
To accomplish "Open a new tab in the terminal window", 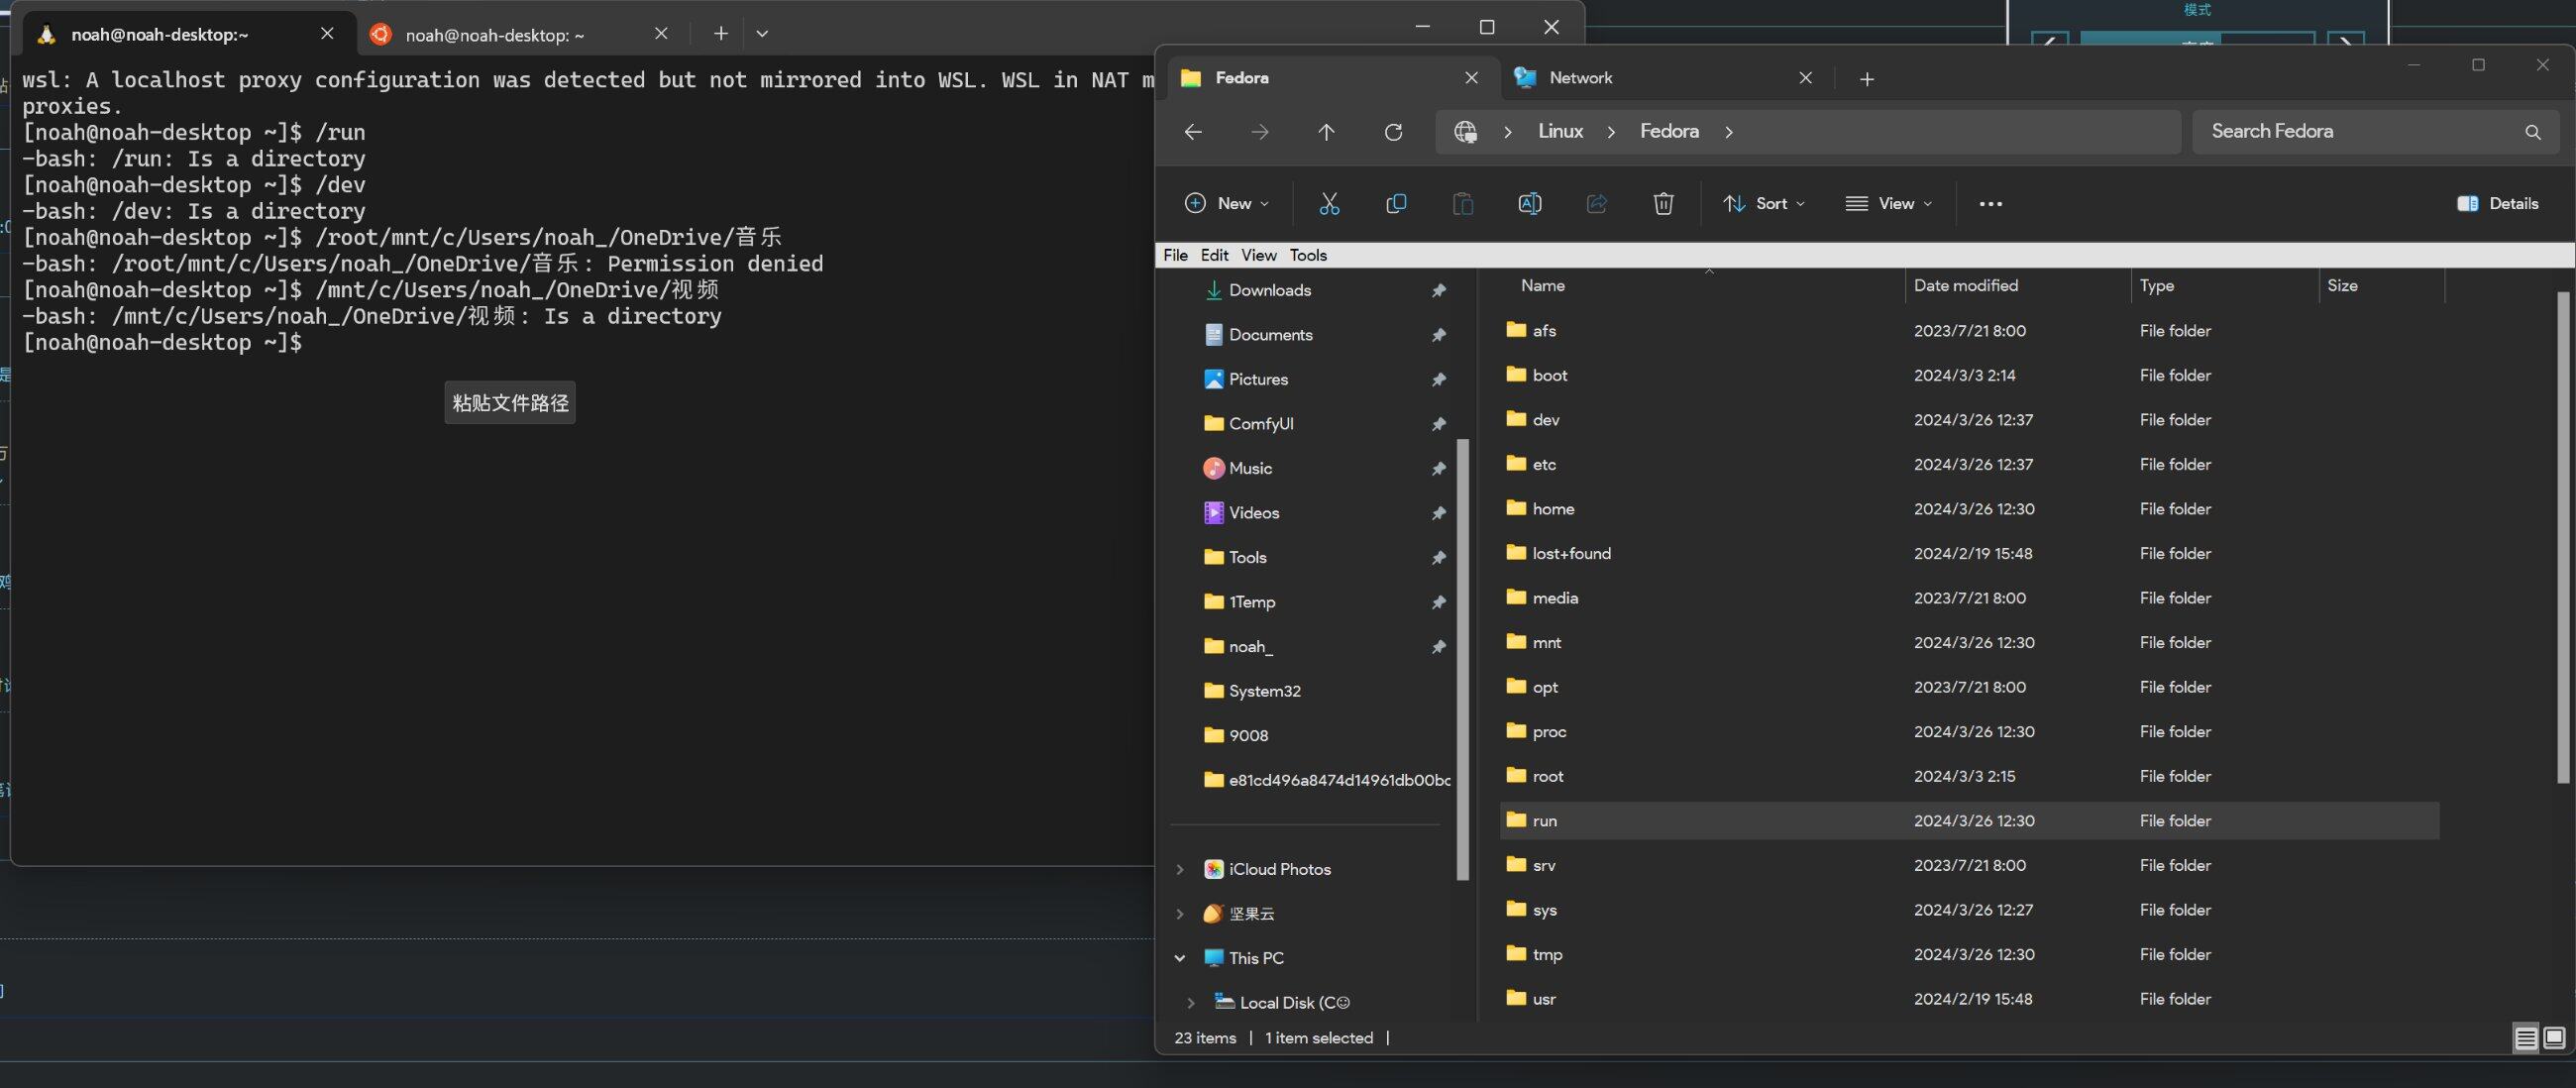I will 720,33.
